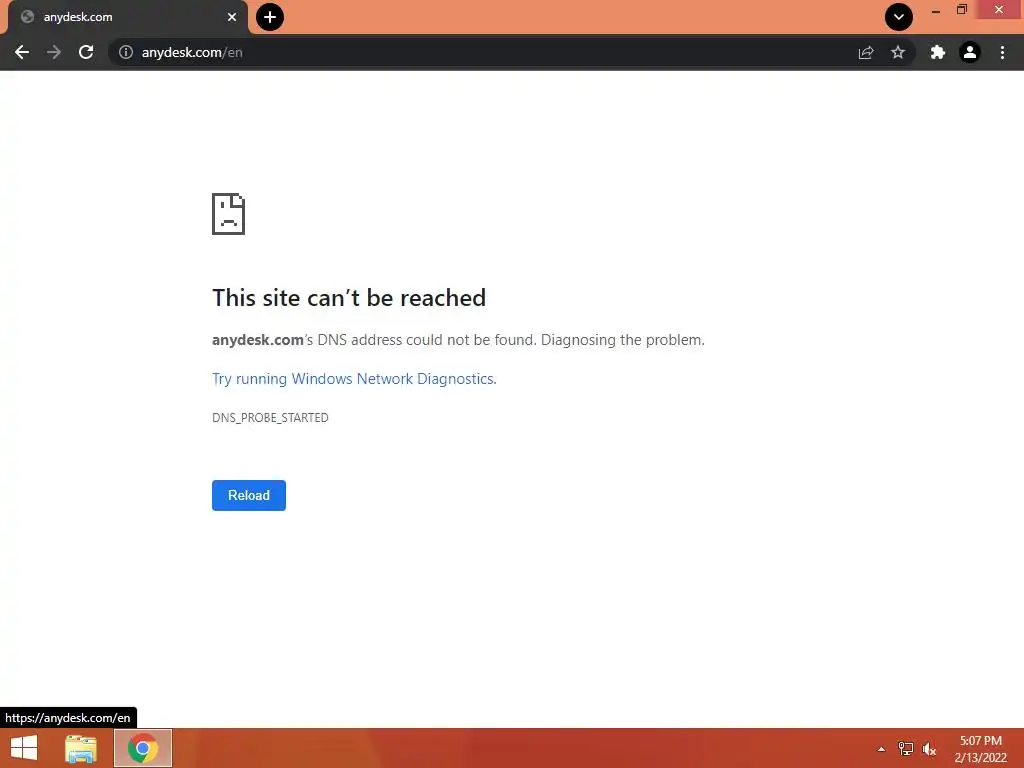Click the muted volume tray icon

[929, 749]
